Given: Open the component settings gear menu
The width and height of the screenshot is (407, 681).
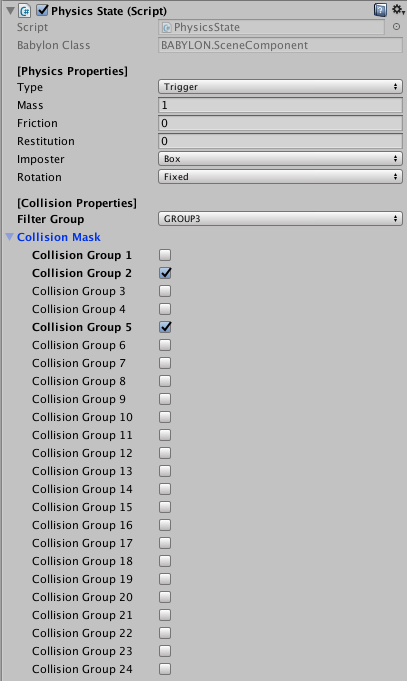Looking at the screenshot, I should [397, 10].
